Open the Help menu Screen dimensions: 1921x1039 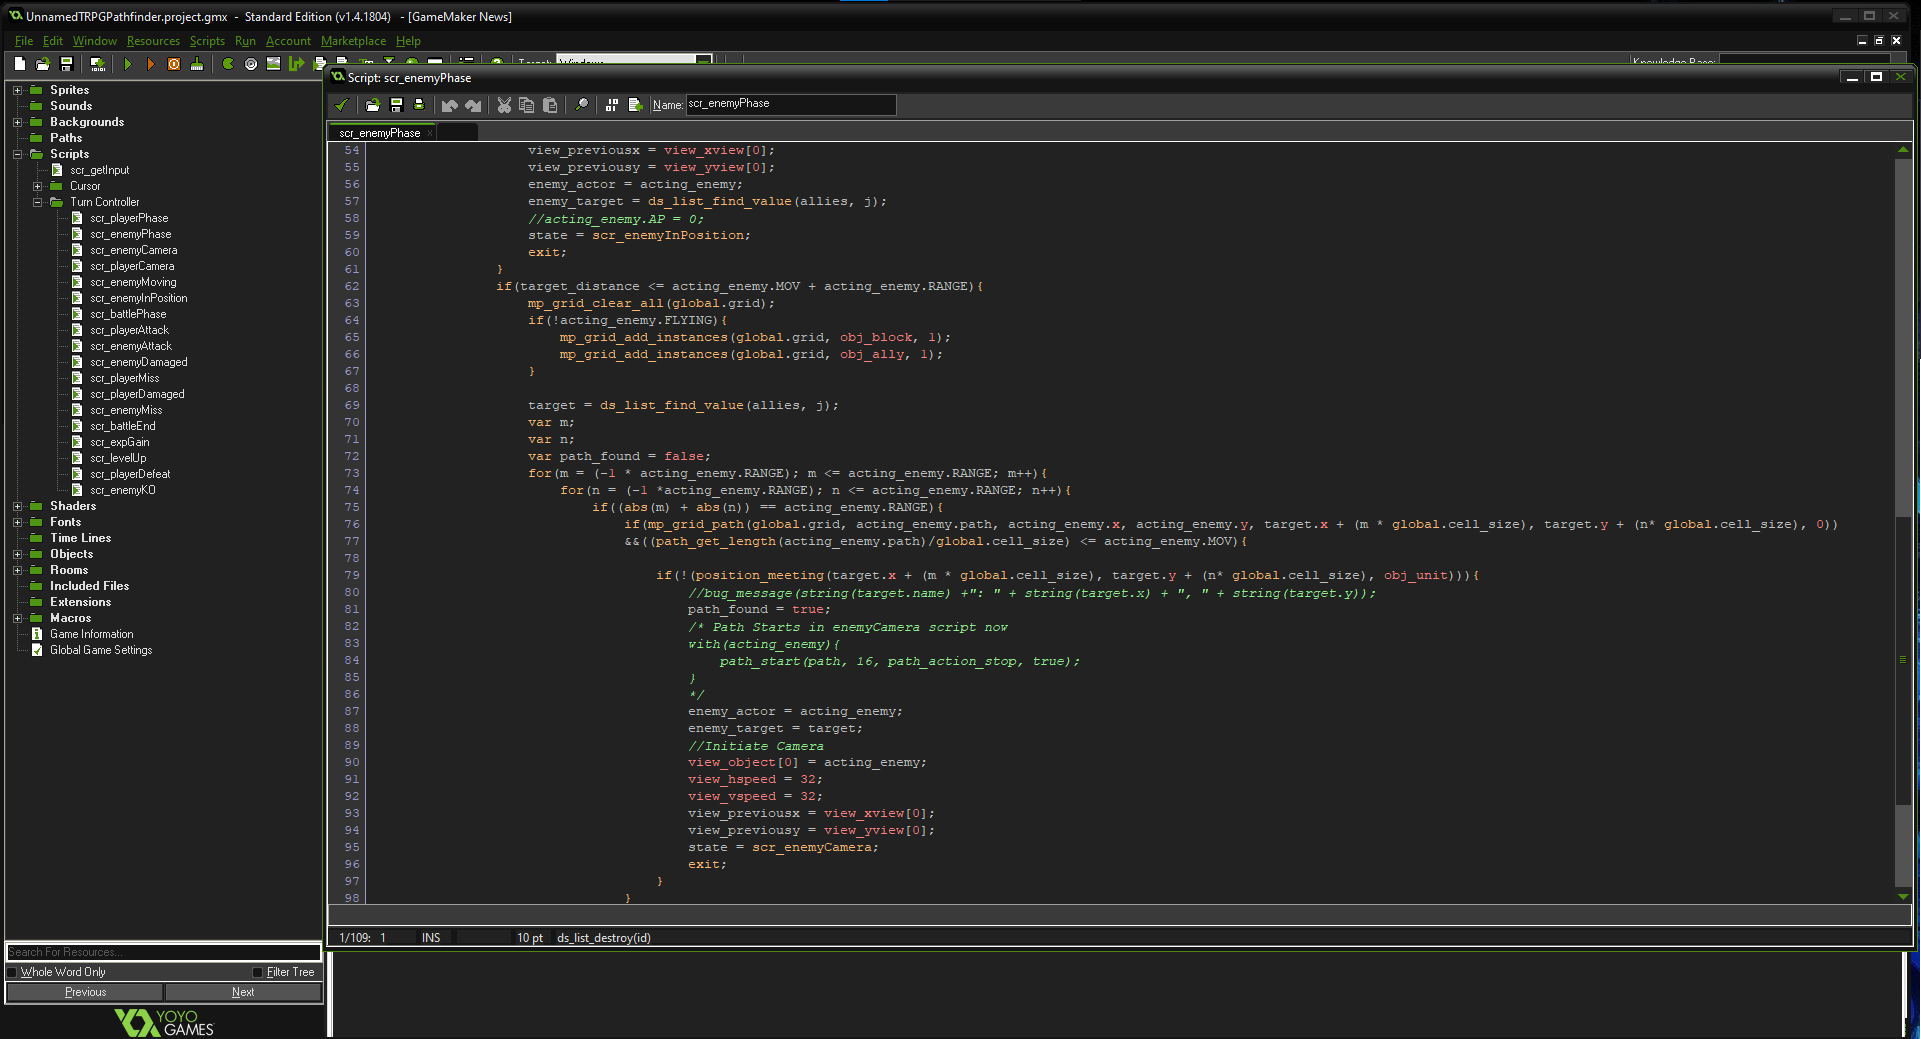(408, 41)
